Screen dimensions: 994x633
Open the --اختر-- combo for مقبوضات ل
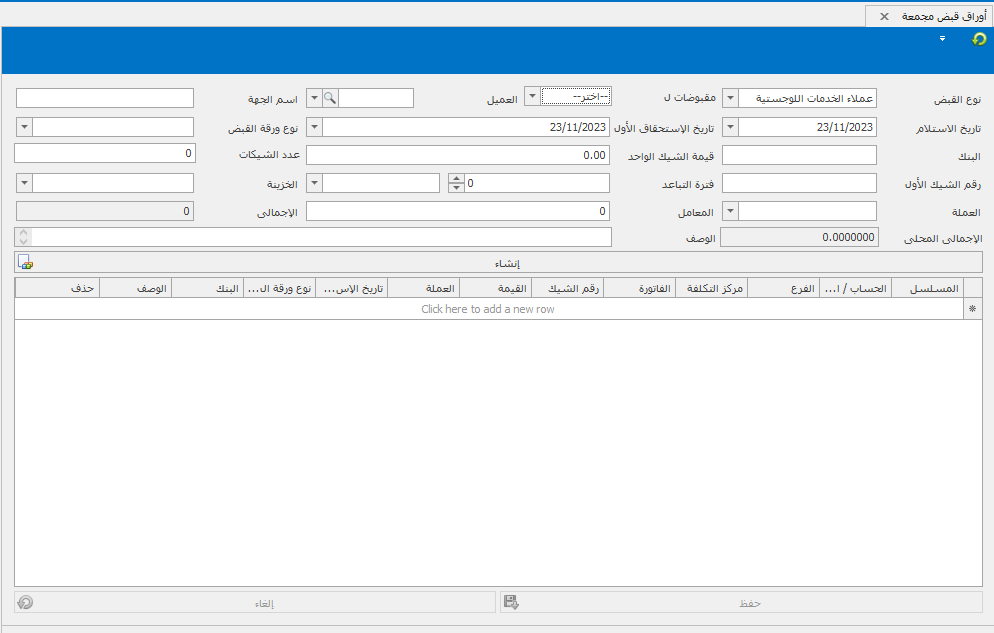click(x=533, y=96)
